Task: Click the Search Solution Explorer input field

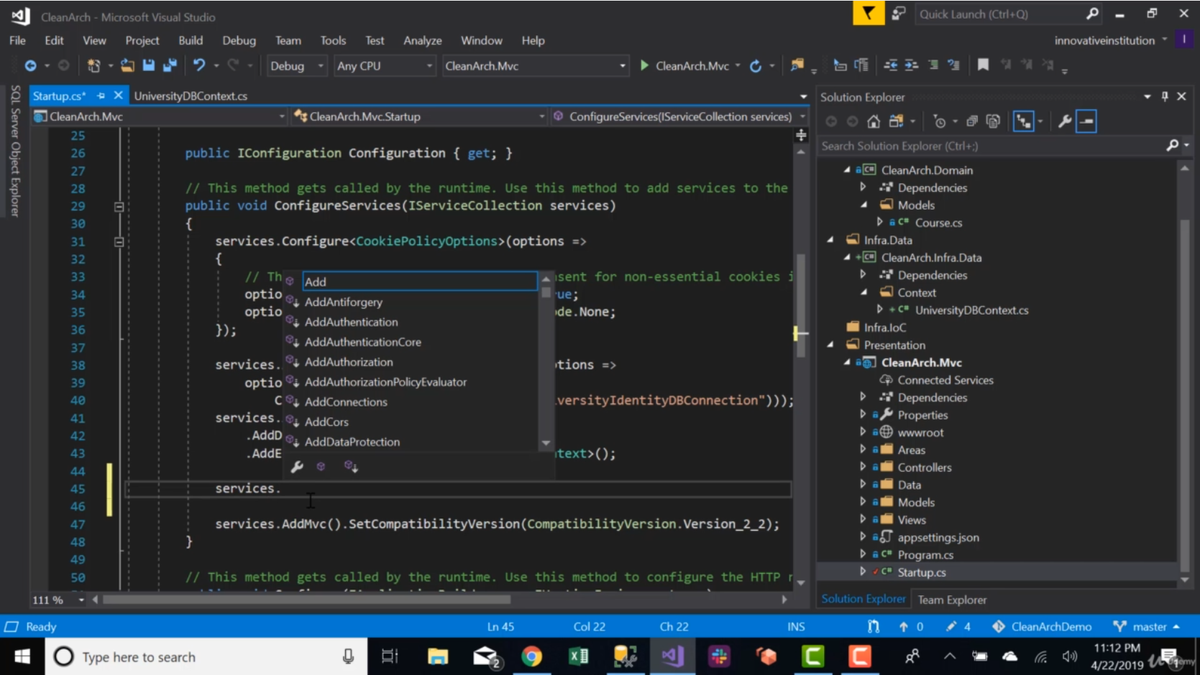Action: coord(992,146)
